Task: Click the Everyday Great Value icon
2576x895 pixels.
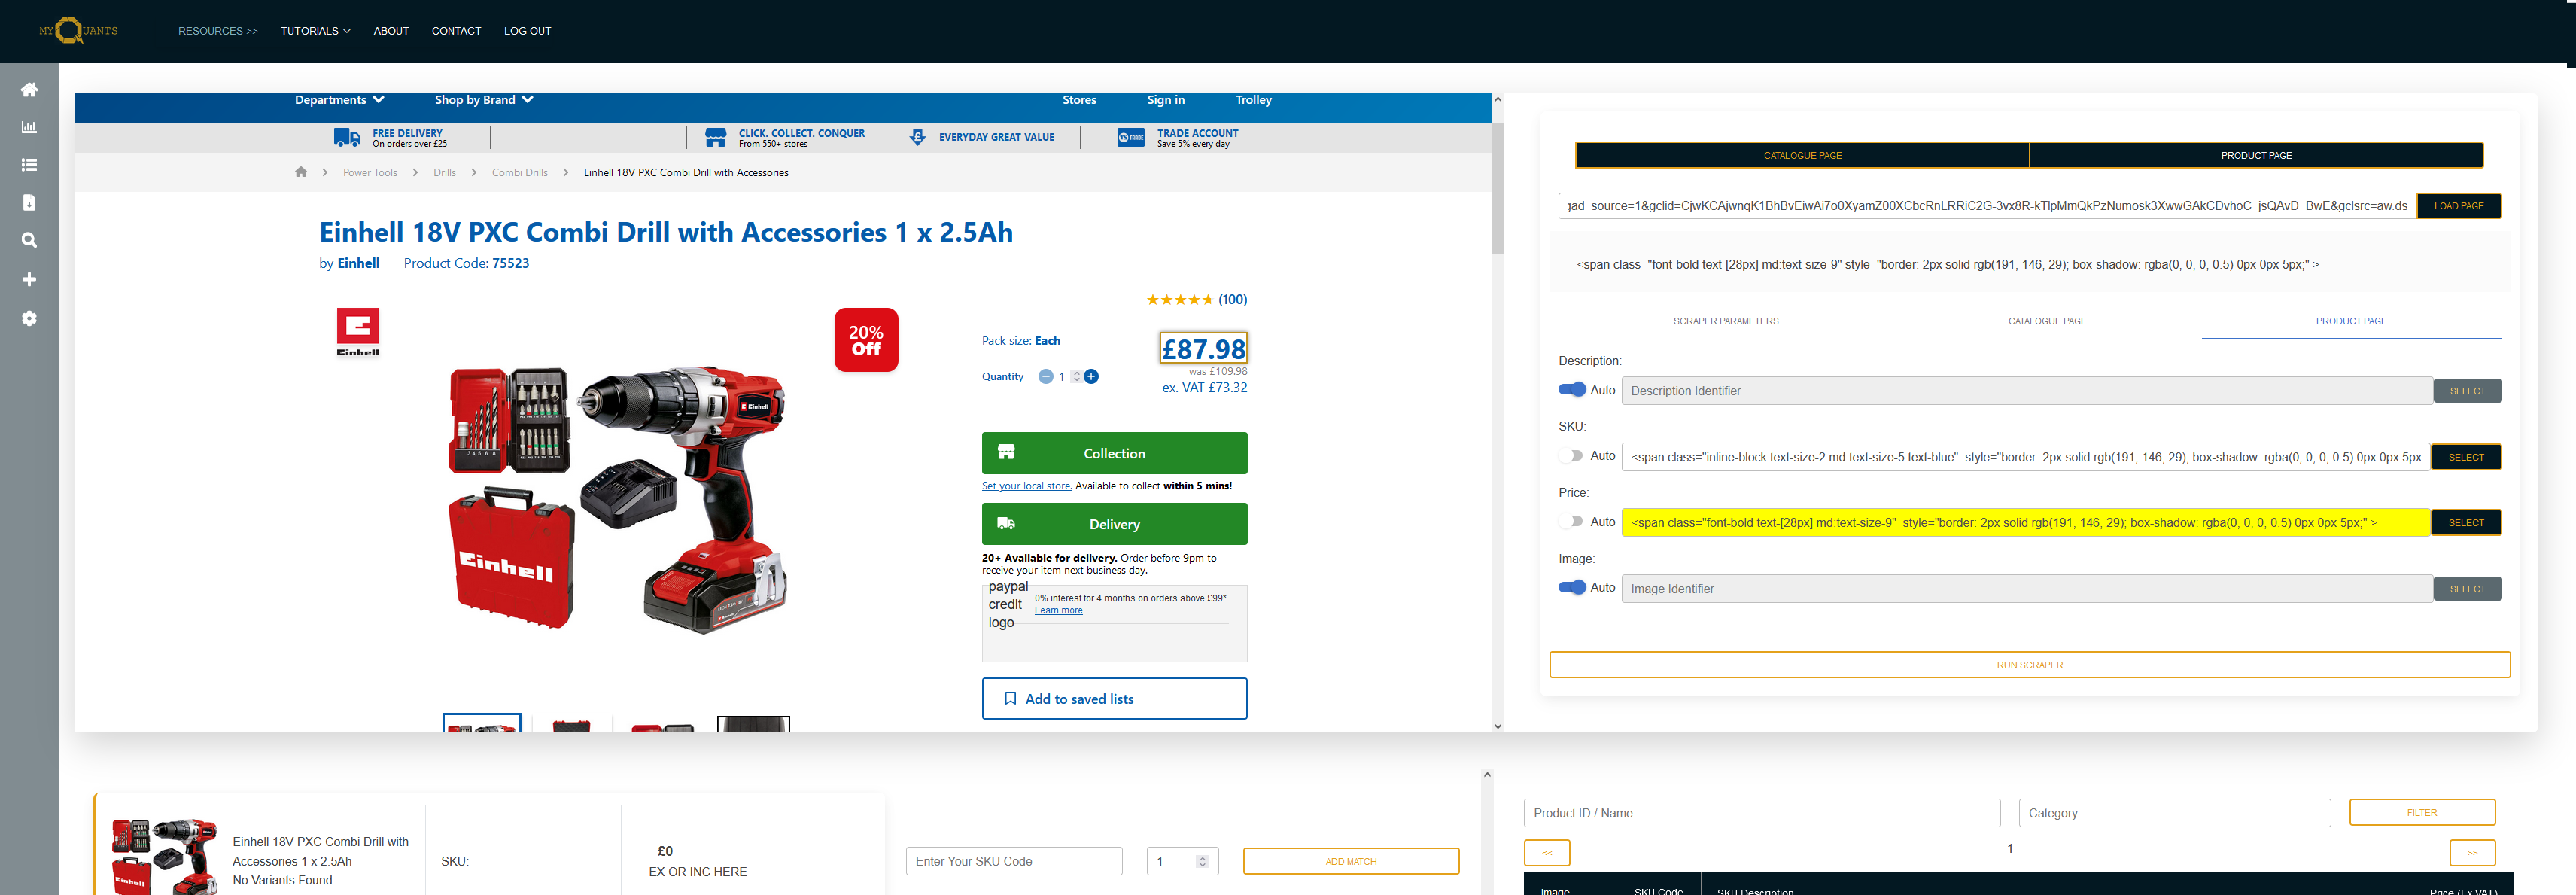Action: click(917, 137)
